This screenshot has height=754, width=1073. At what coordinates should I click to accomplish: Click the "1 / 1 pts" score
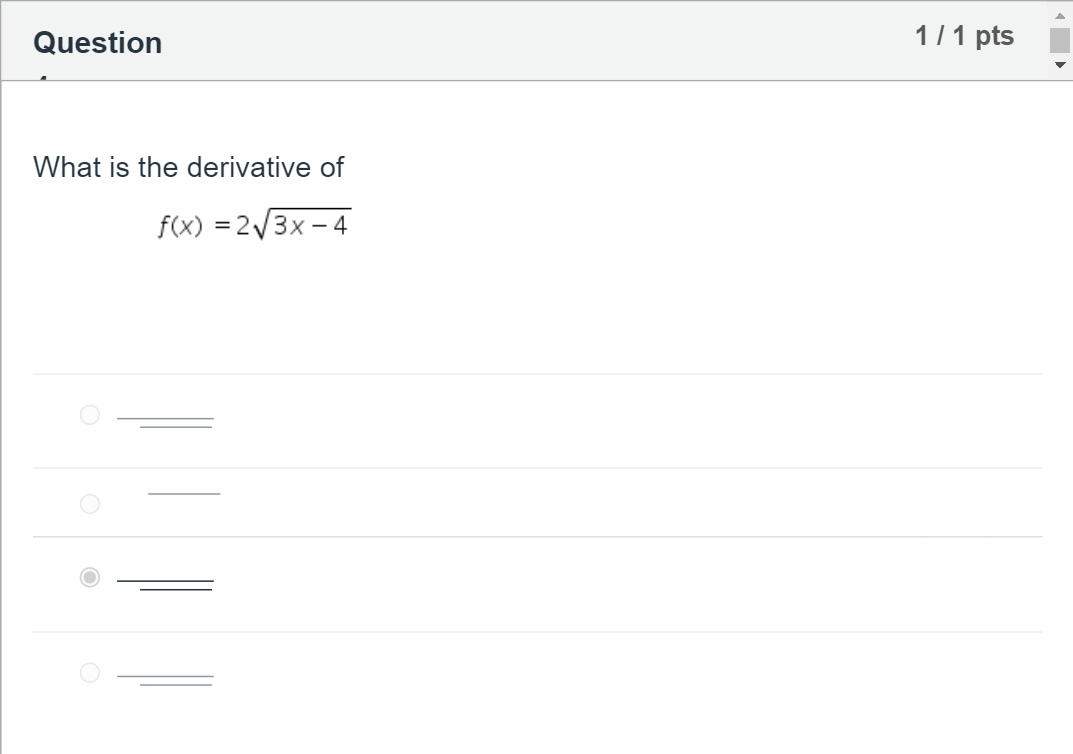(x=964, y=36)
